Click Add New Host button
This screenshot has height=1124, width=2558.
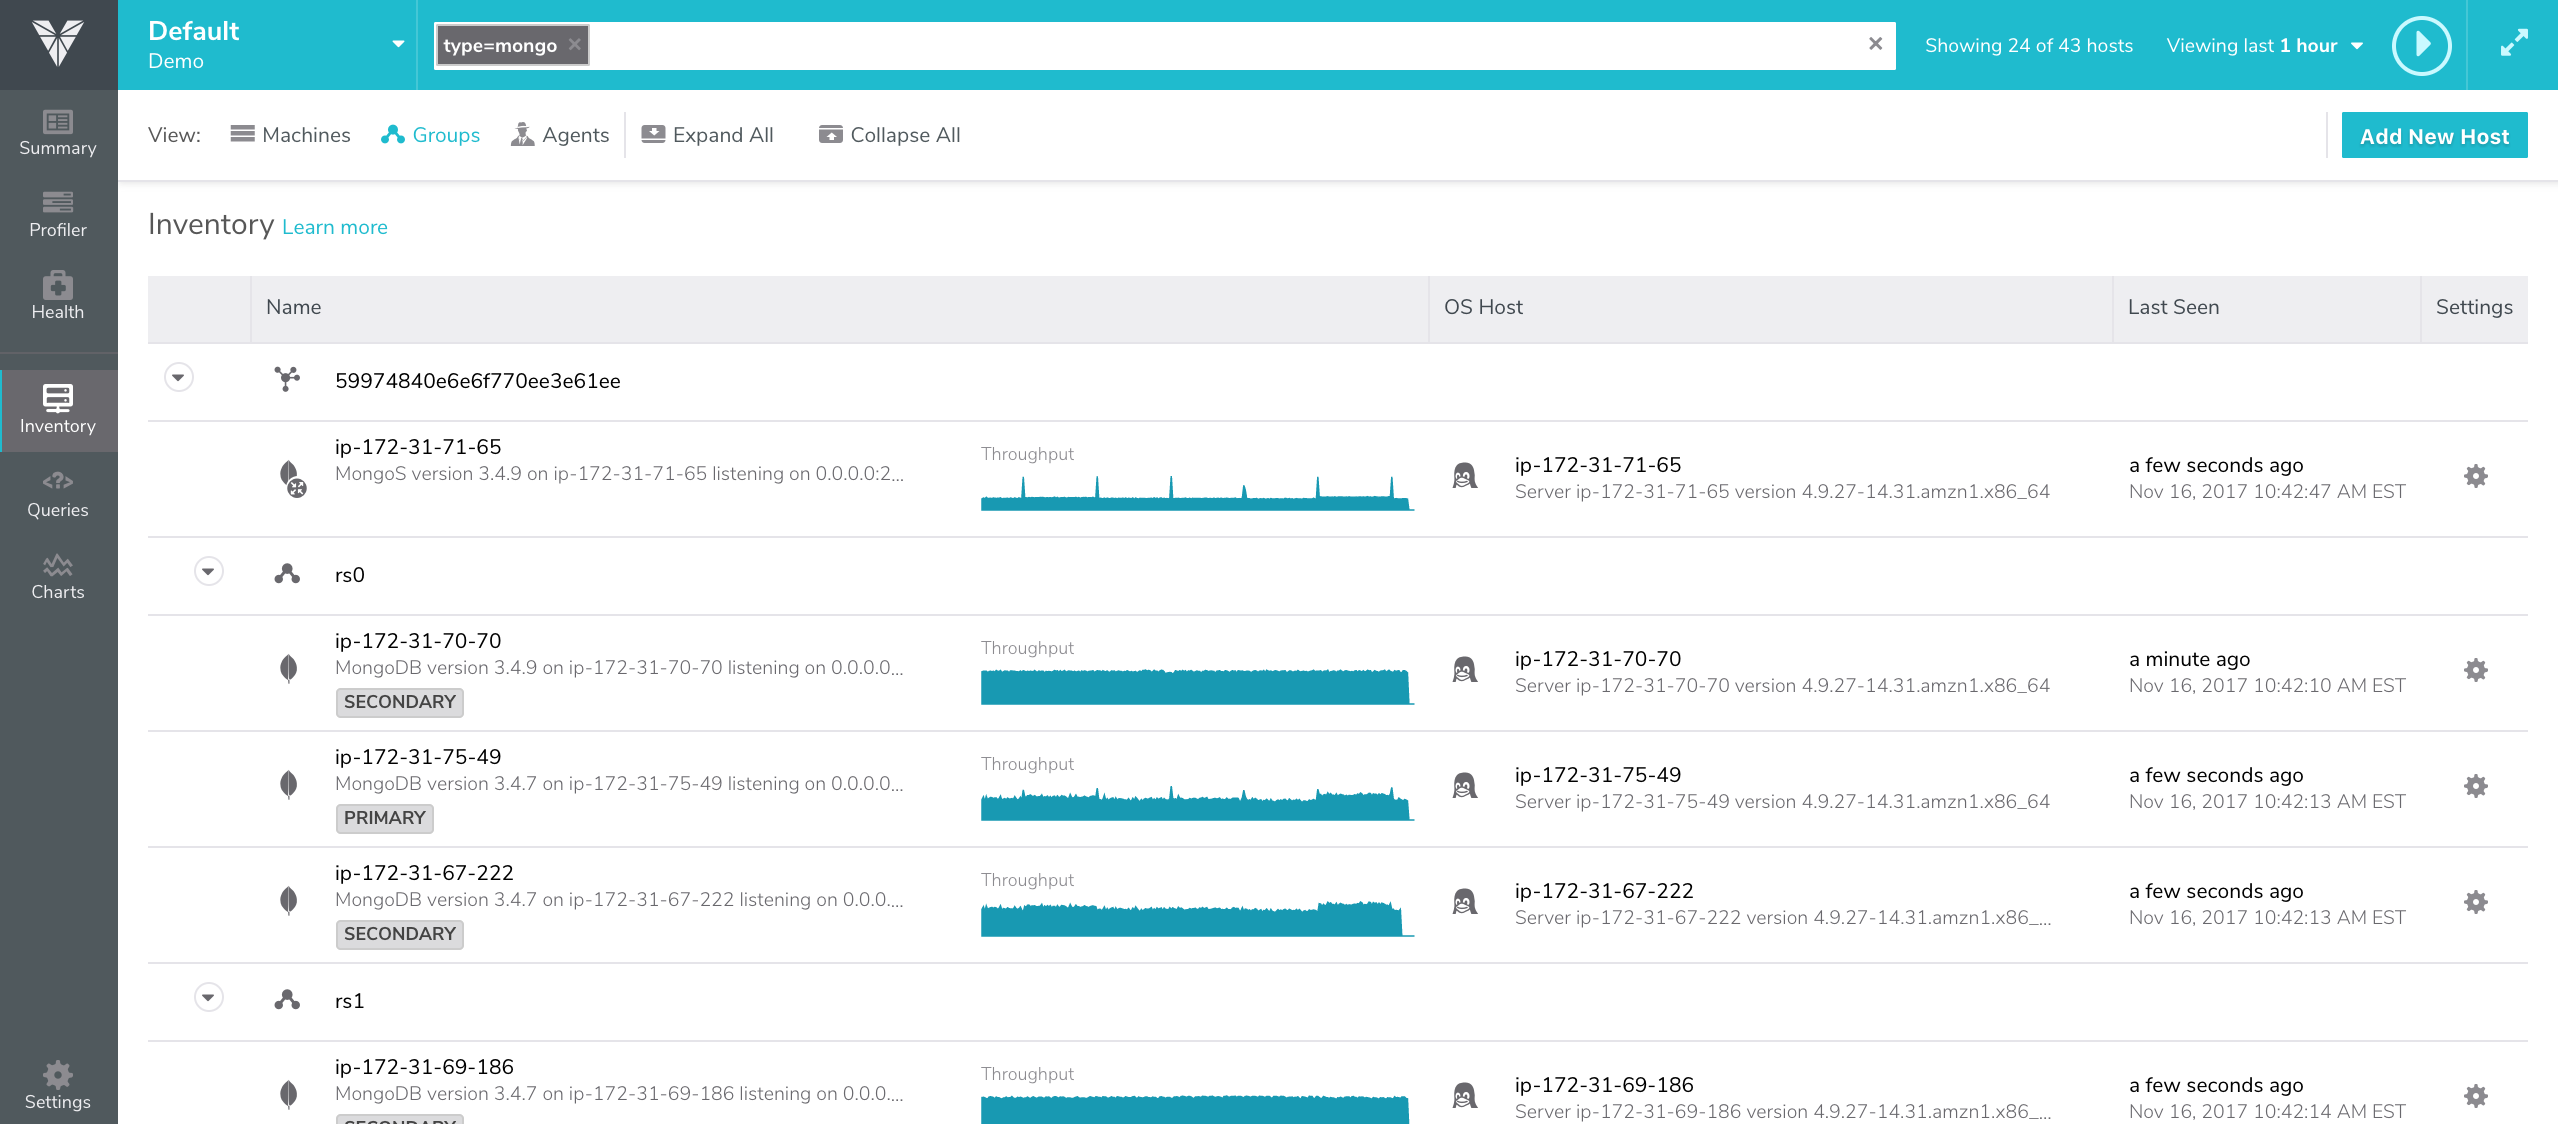pyautogui.click(x=2434, y=136)
